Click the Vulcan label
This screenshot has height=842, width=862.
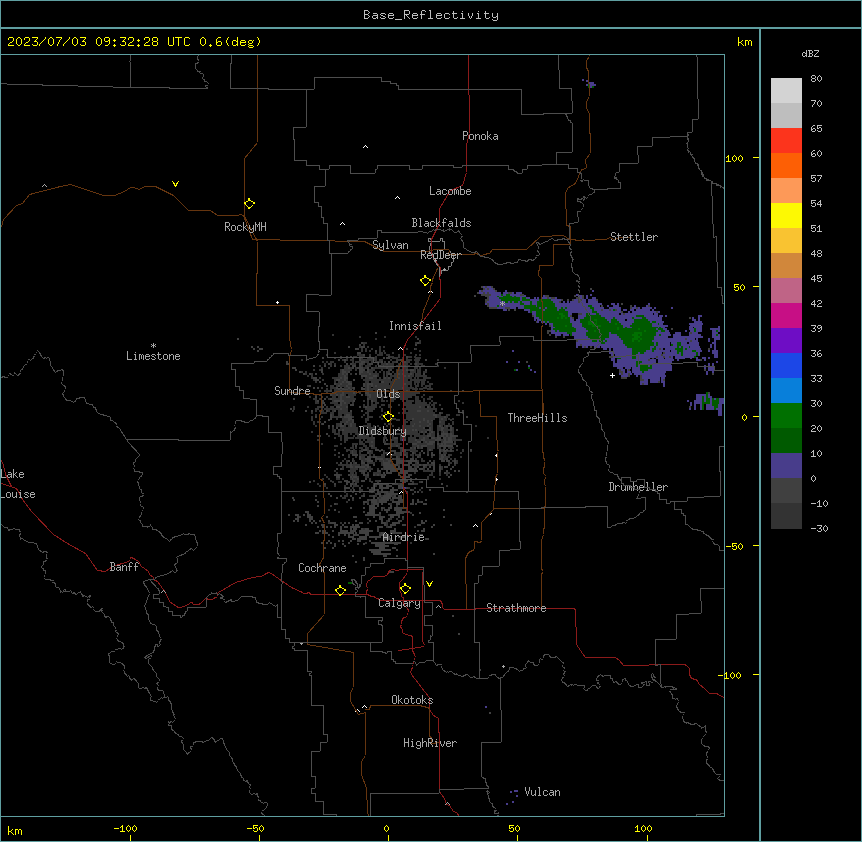pos(543,792)
